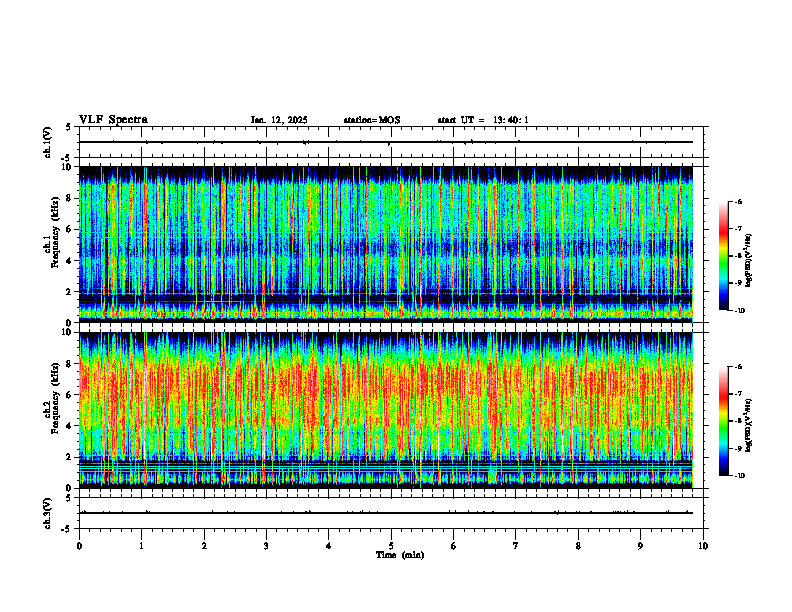
Task: Click the ch.1 spectrogram color scale bar
Action: pos(723,256)
